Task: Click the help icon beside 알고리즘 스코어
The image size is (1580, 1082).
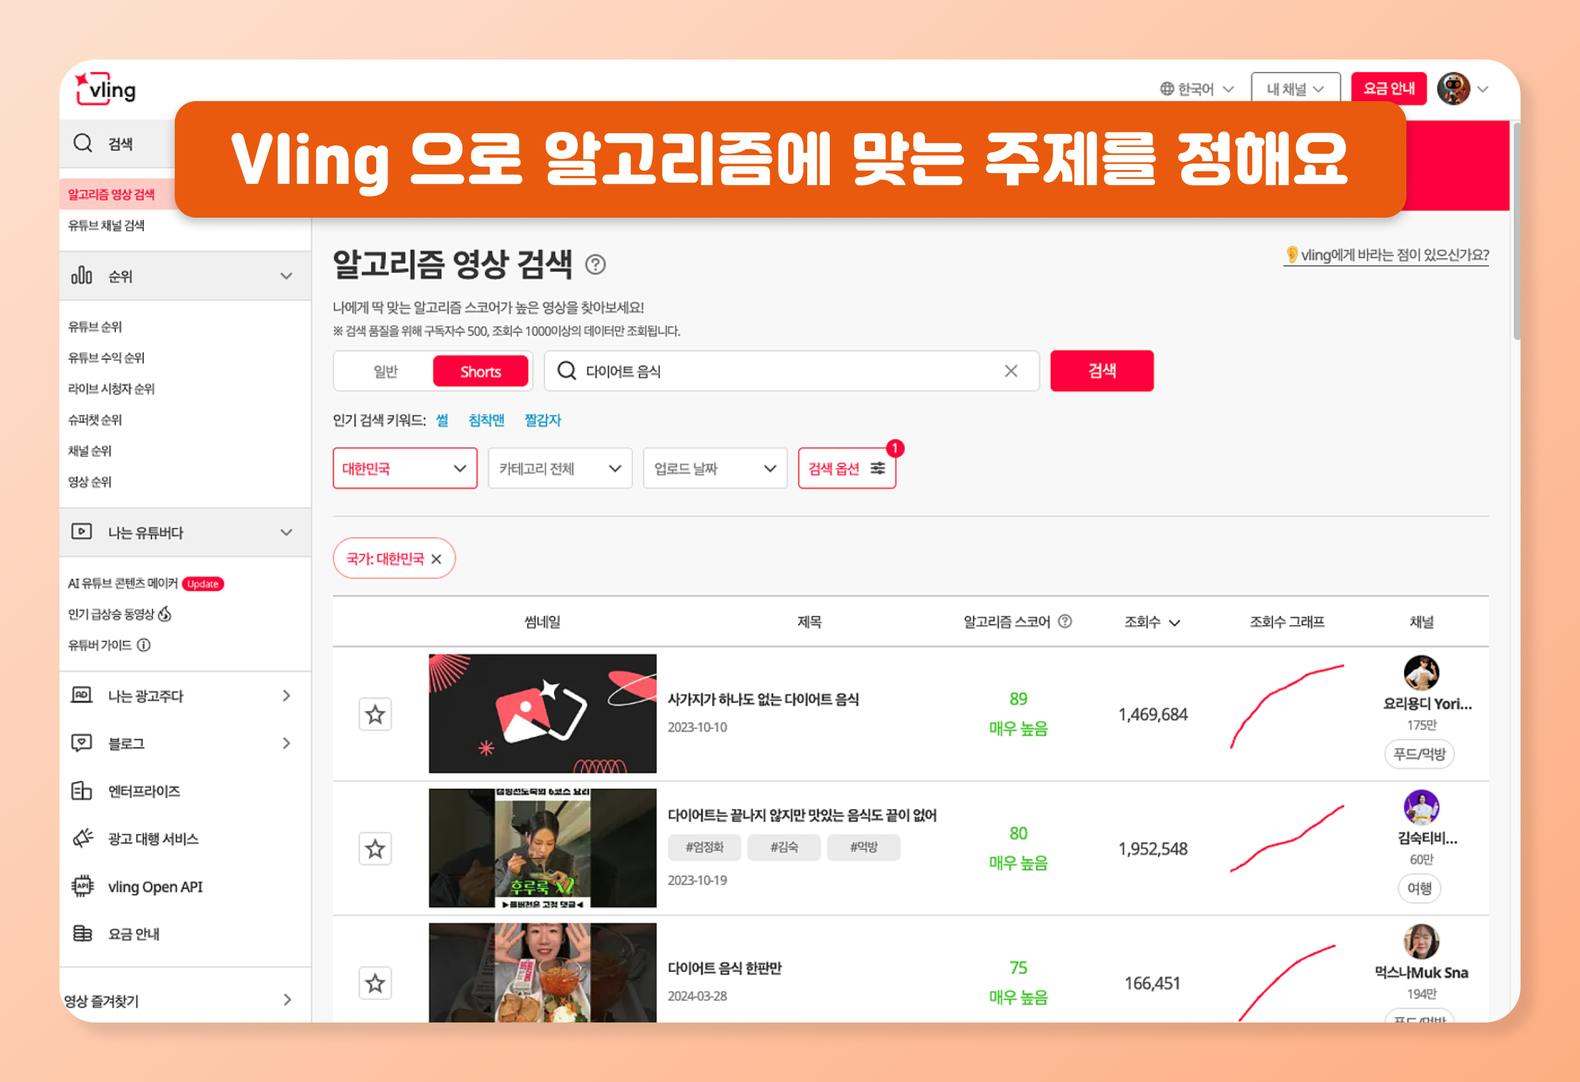Action: [1065, 621]
